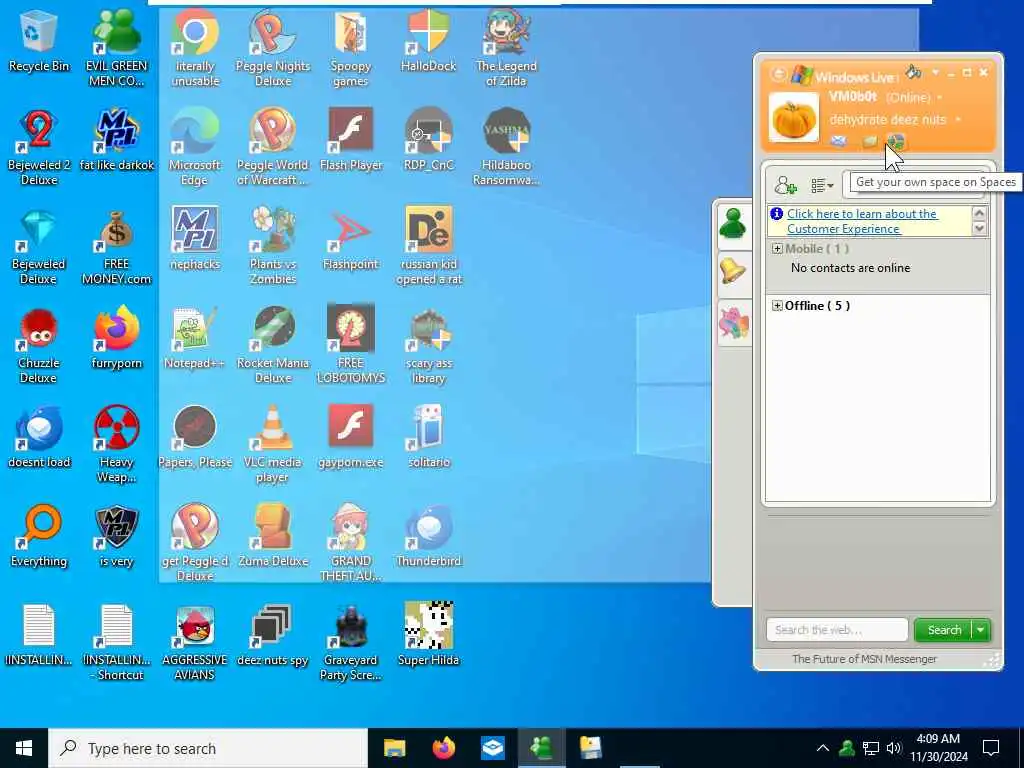The image size is (1024, 768).
Task: Select the Super Hilda desktop icon
Action: pyautogui.click(x=428, y=635)
